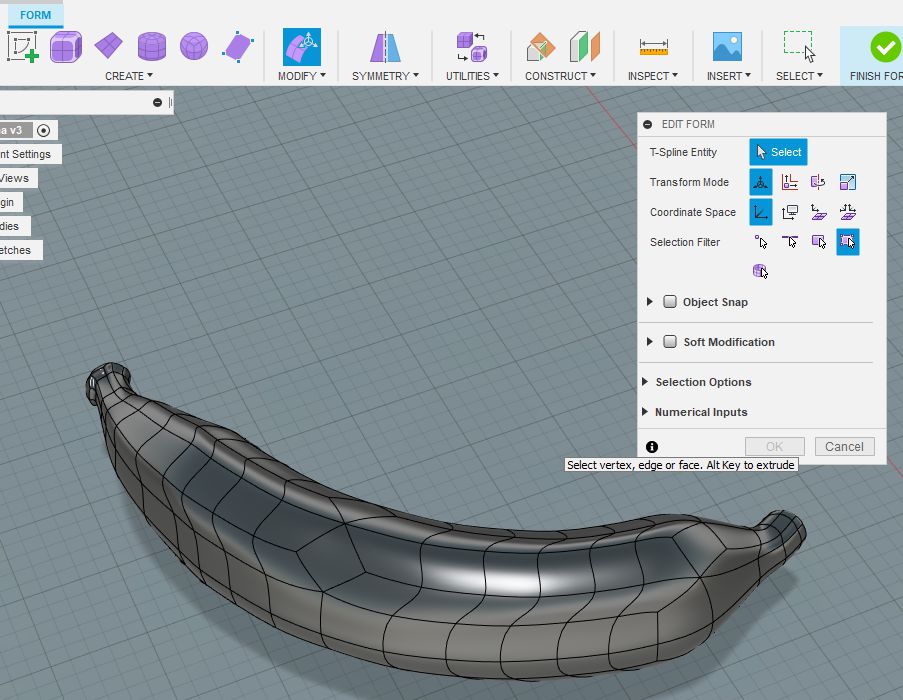
Task: Open the MODIFY dropdown menu
Action: pos(302,76)
